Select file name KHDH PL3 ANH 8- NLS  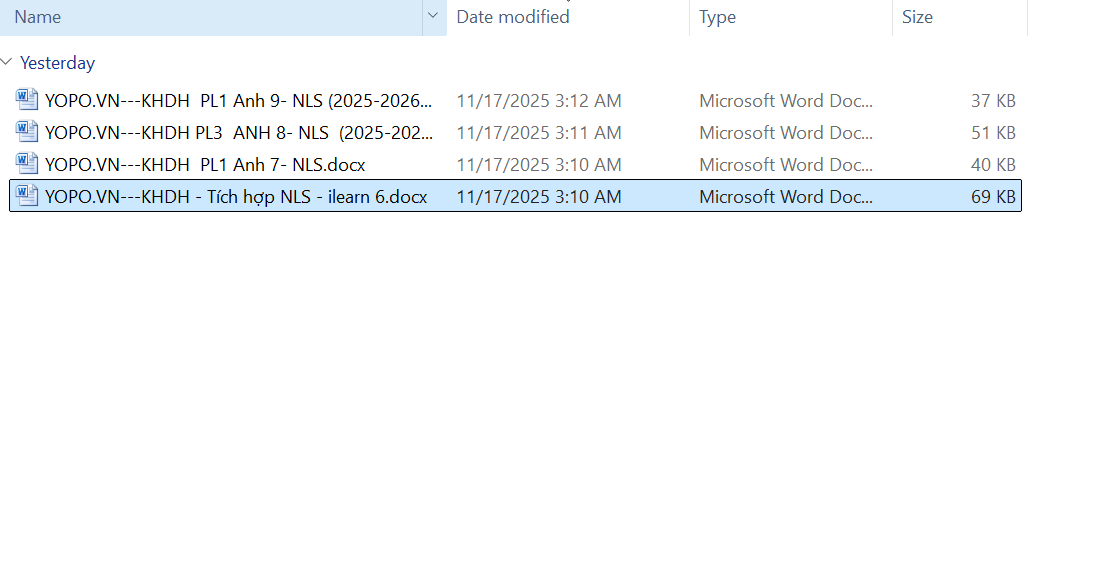click(x=240, y=133)
